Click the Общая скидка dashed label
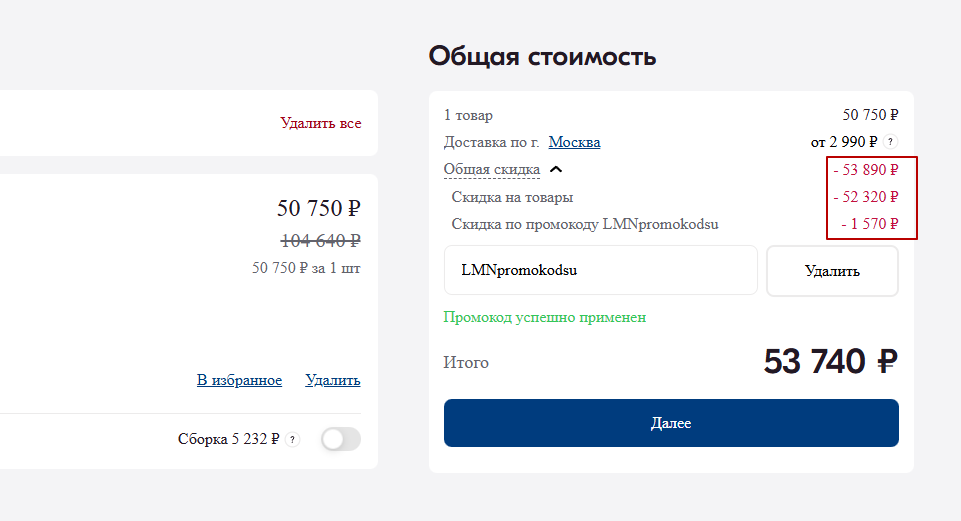The image size is (961, 521). point(492,170)
